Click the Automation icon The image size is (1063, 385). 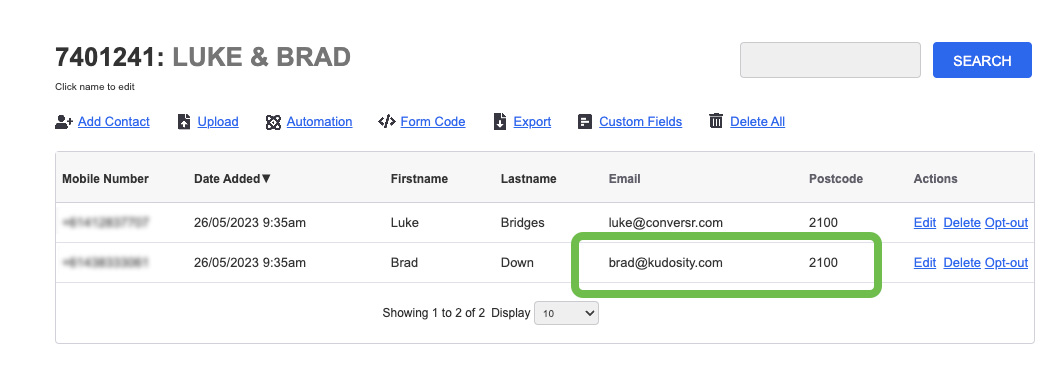[273, 122]
